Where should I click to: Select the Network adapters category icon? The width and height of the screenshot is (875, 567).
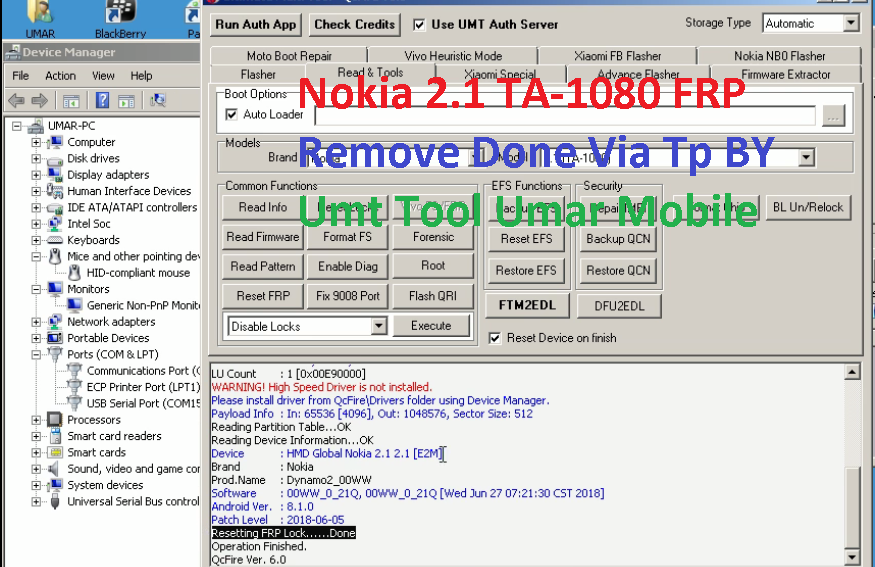click(x=54, y=321)
